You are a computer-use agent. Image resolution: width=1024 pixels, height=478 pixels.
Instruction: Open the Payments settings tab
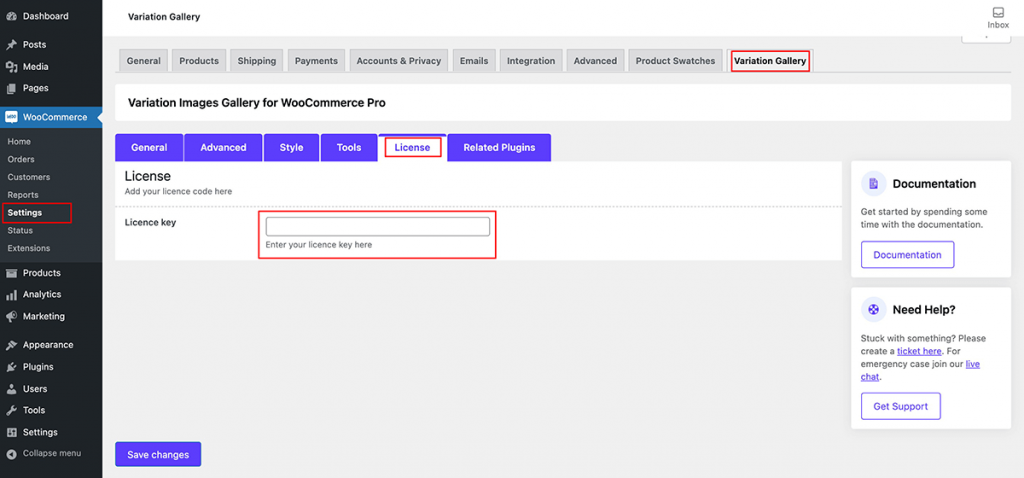tap(316, 61)
